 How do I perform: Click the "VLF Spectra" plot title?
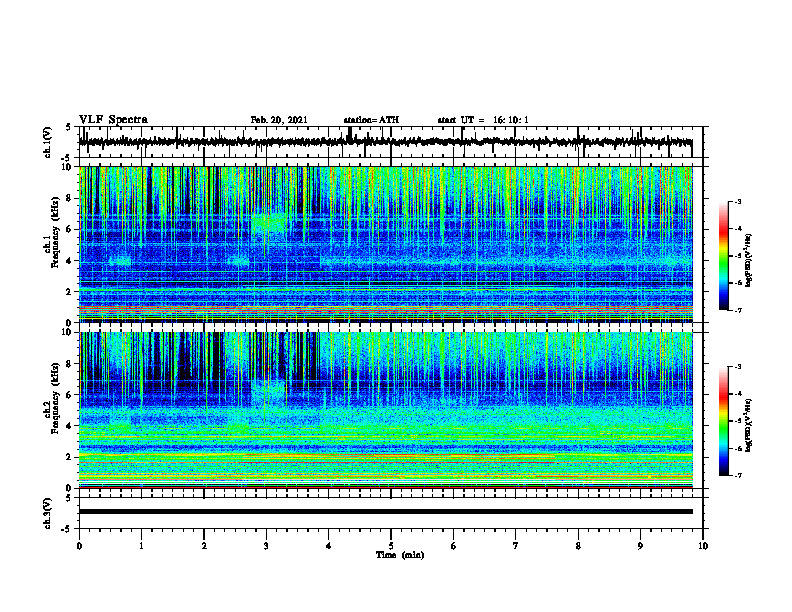coord(113,120)
